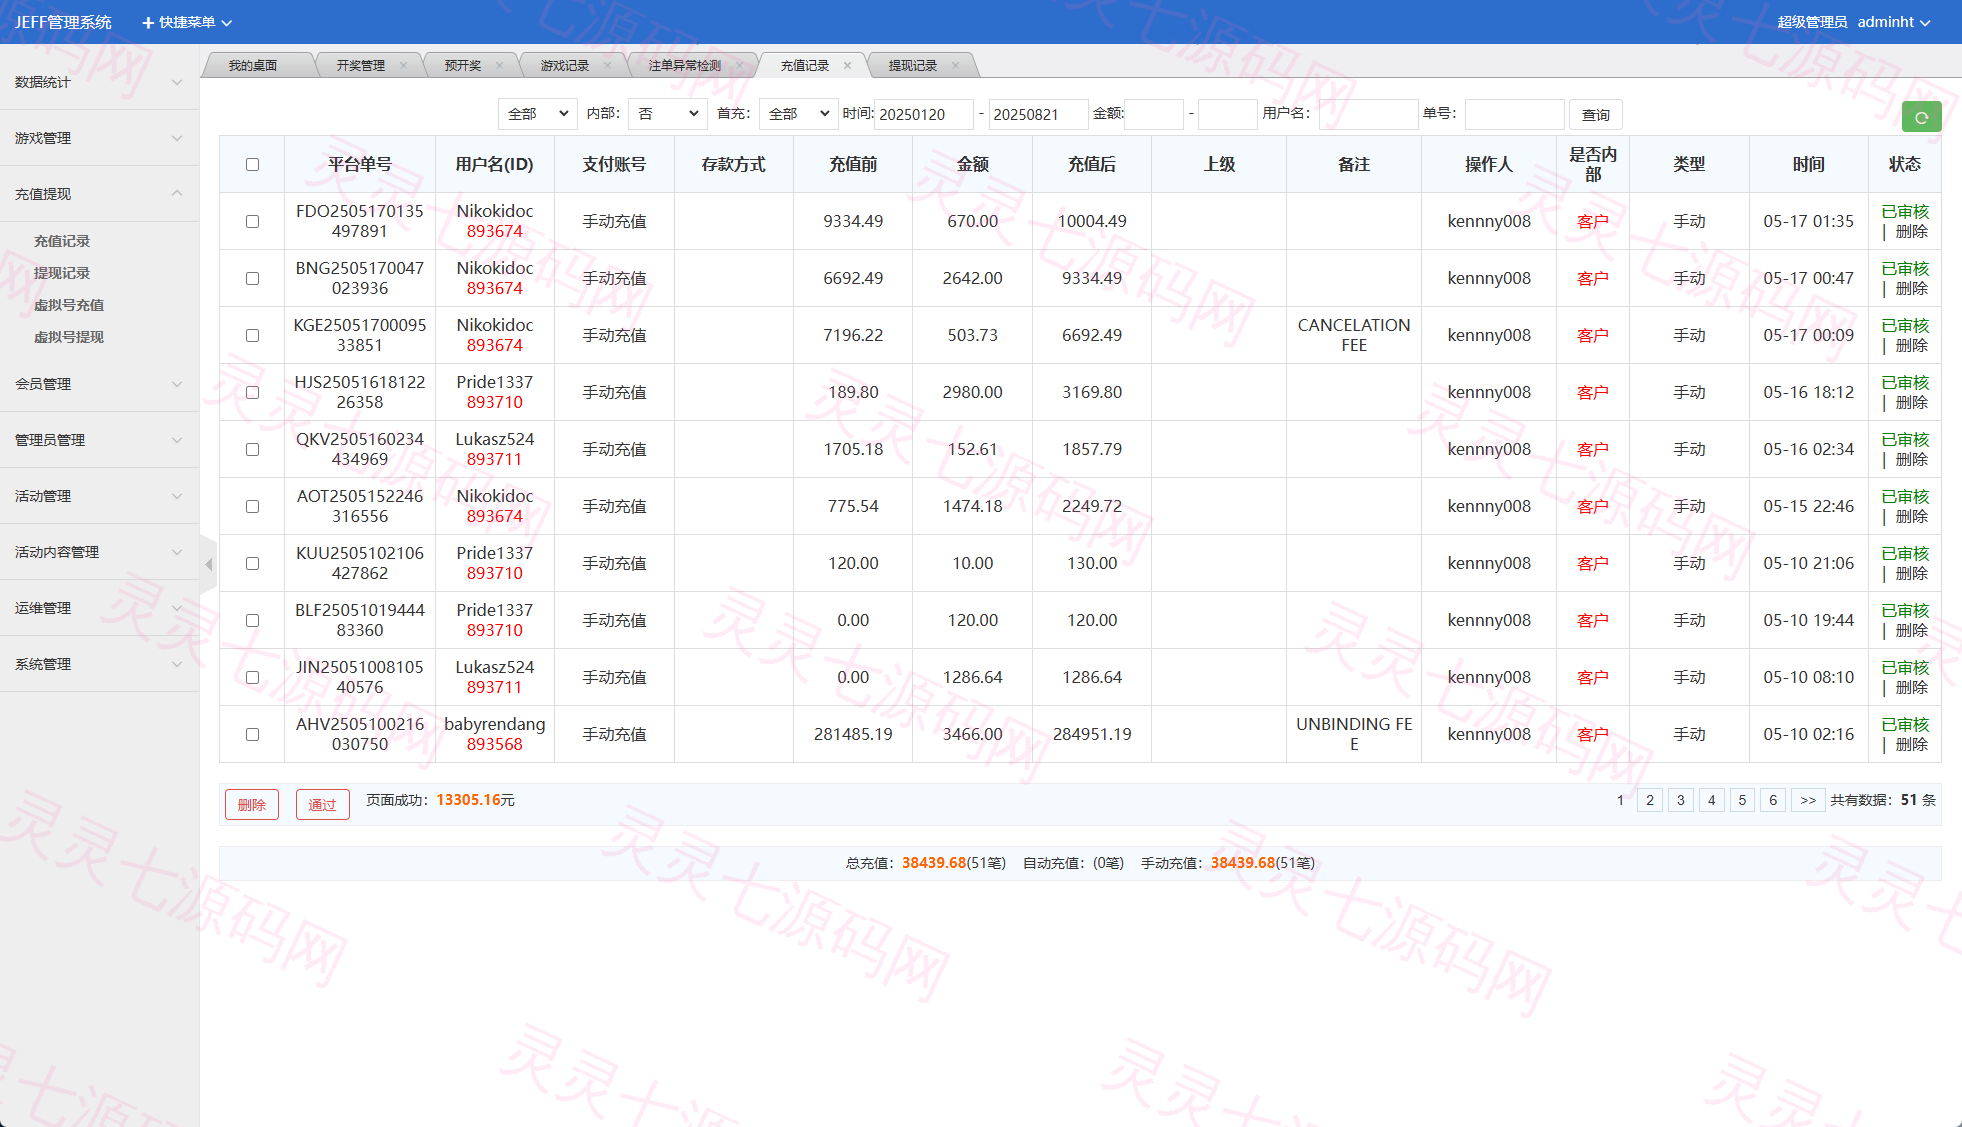Click the 查询 search button
1962x1127 pixels.
[x=1595, y=115]
